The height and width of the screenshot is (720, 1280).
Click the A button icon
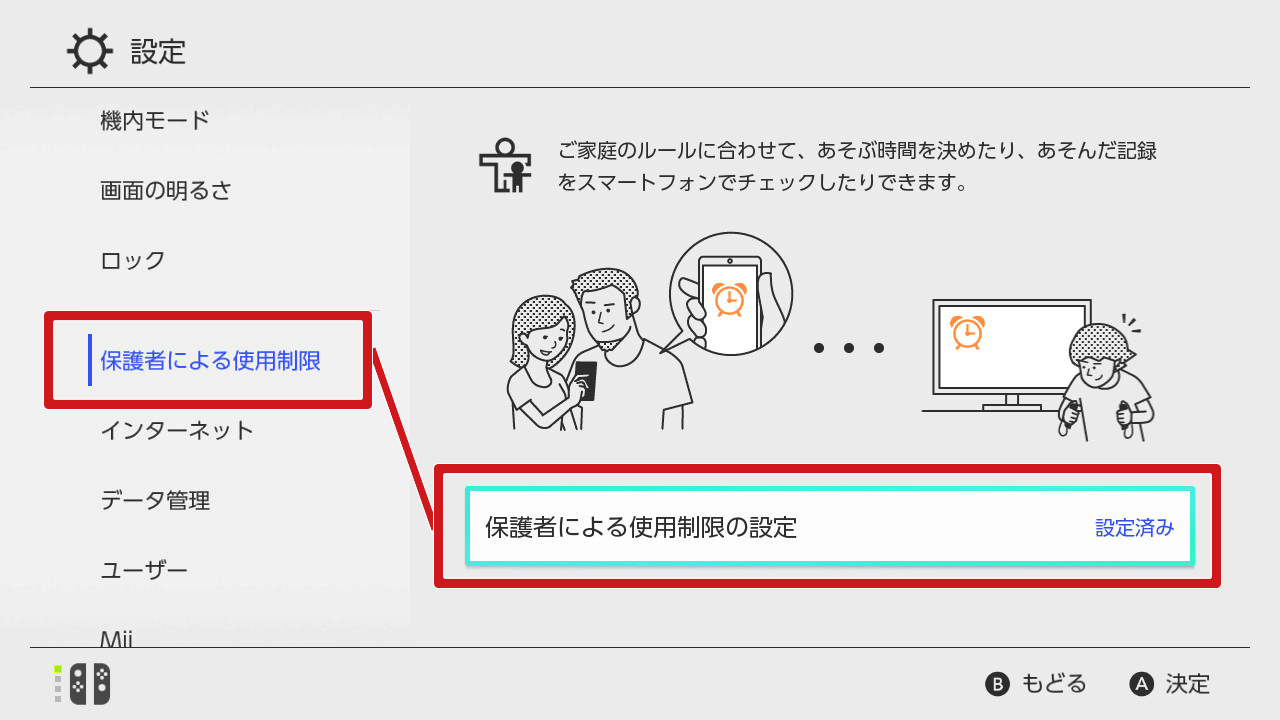[1142, 684]
